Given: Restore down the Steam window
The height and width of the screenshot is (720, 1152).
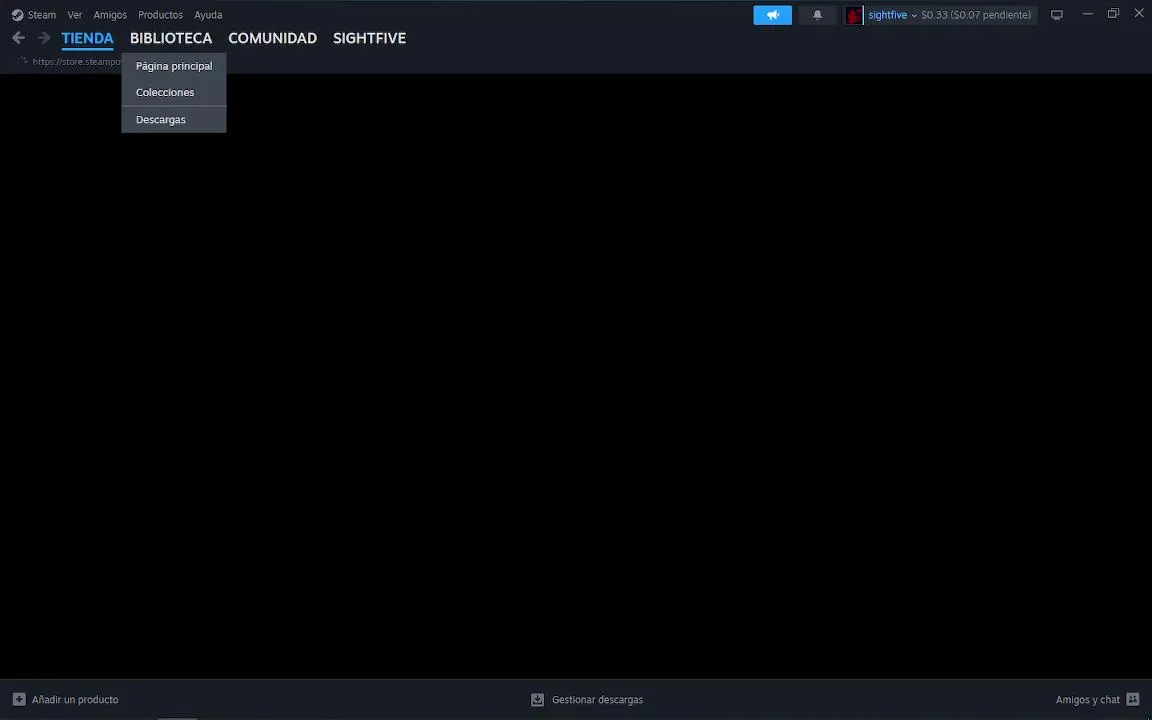Looking at the screenshot, I should point(1113,14).
